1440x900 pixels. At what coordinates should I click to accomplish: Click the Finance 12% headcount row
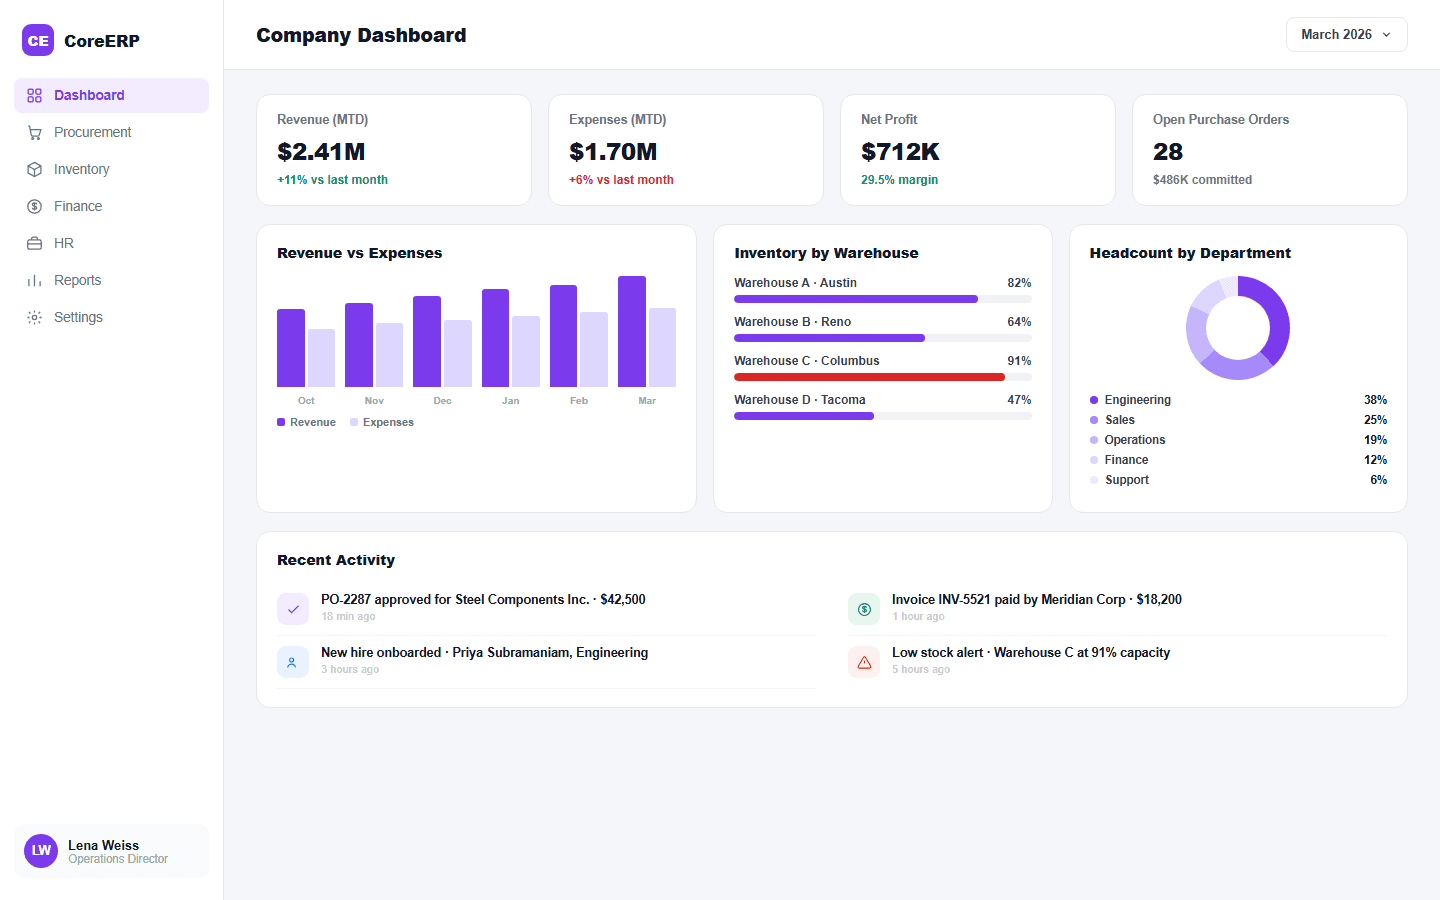click(x=1238, y=460)
